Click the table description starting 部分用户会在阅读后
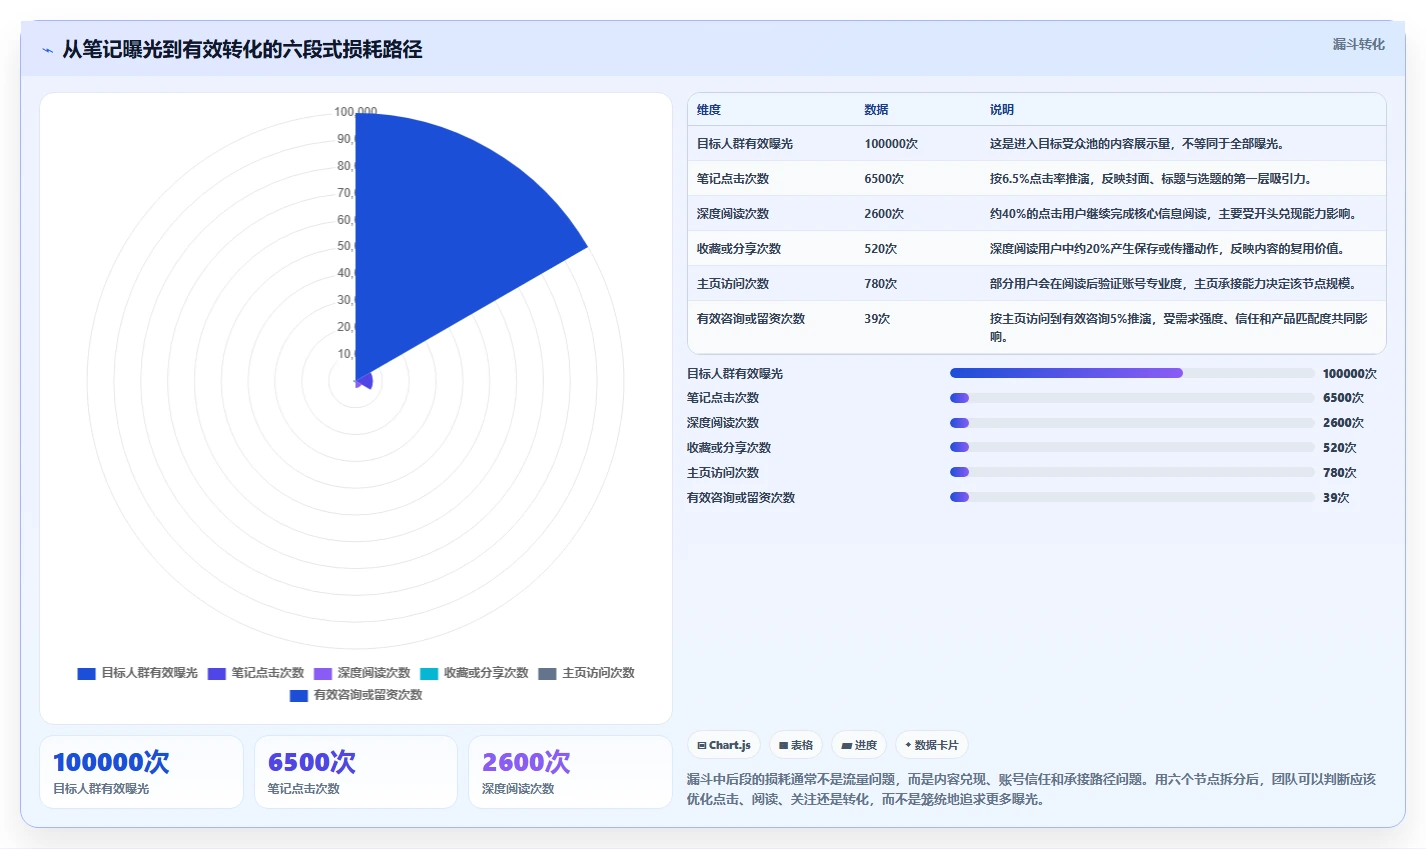This screenshot has height=849, width=1426. click(x=1173, y=284)
